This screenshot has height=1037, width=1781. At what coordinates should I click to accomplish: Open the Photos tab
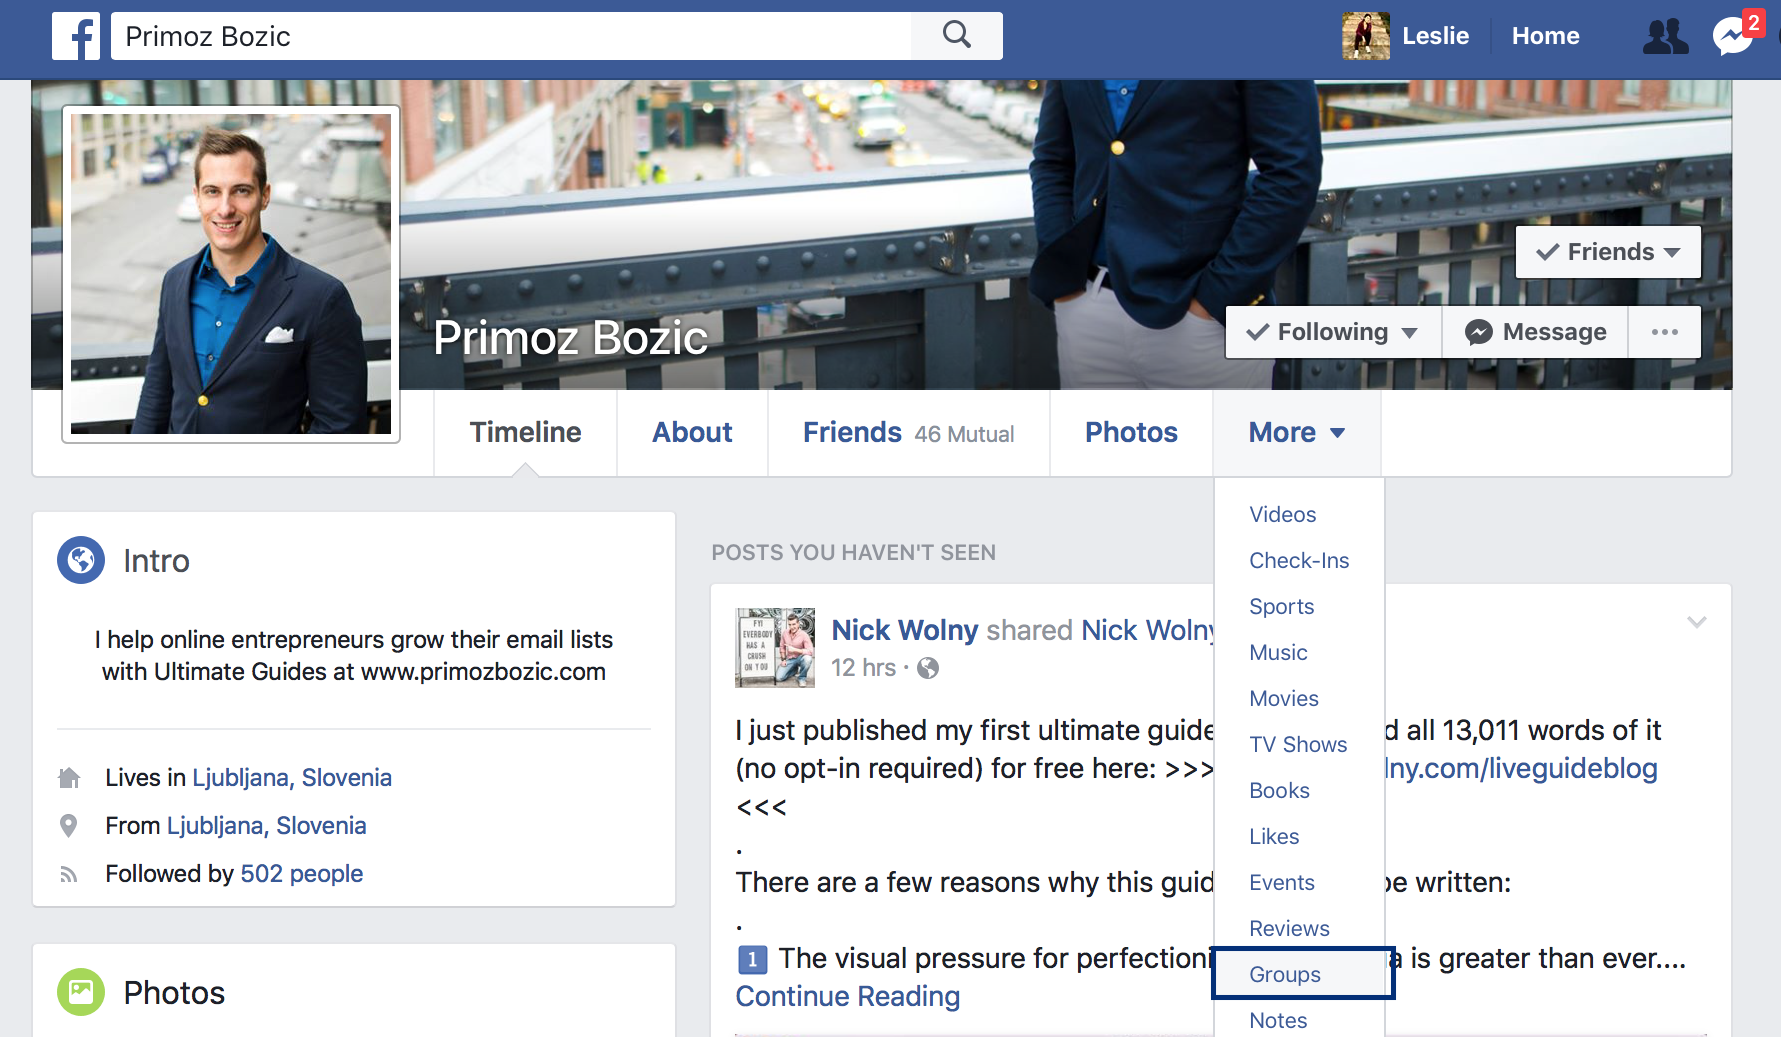click(x=1131, y=432)
